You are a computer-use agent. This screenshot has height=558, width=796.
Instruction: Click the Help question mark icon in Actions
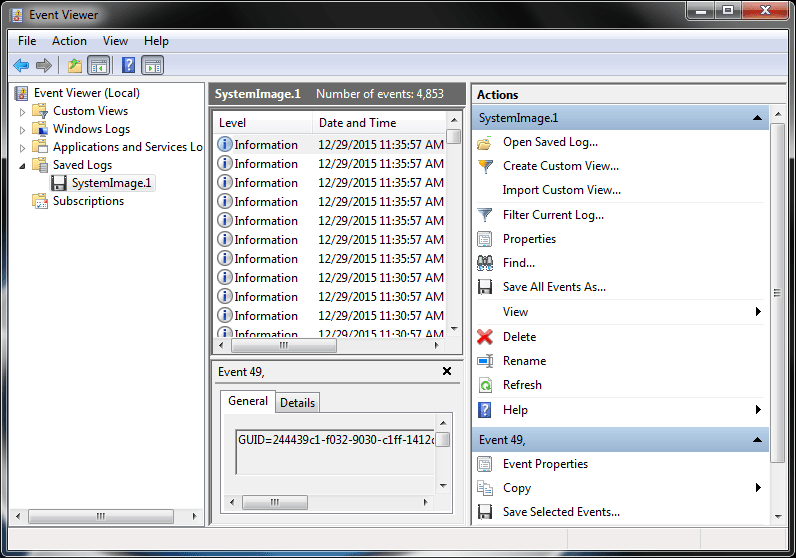click(x=485, y=410)
